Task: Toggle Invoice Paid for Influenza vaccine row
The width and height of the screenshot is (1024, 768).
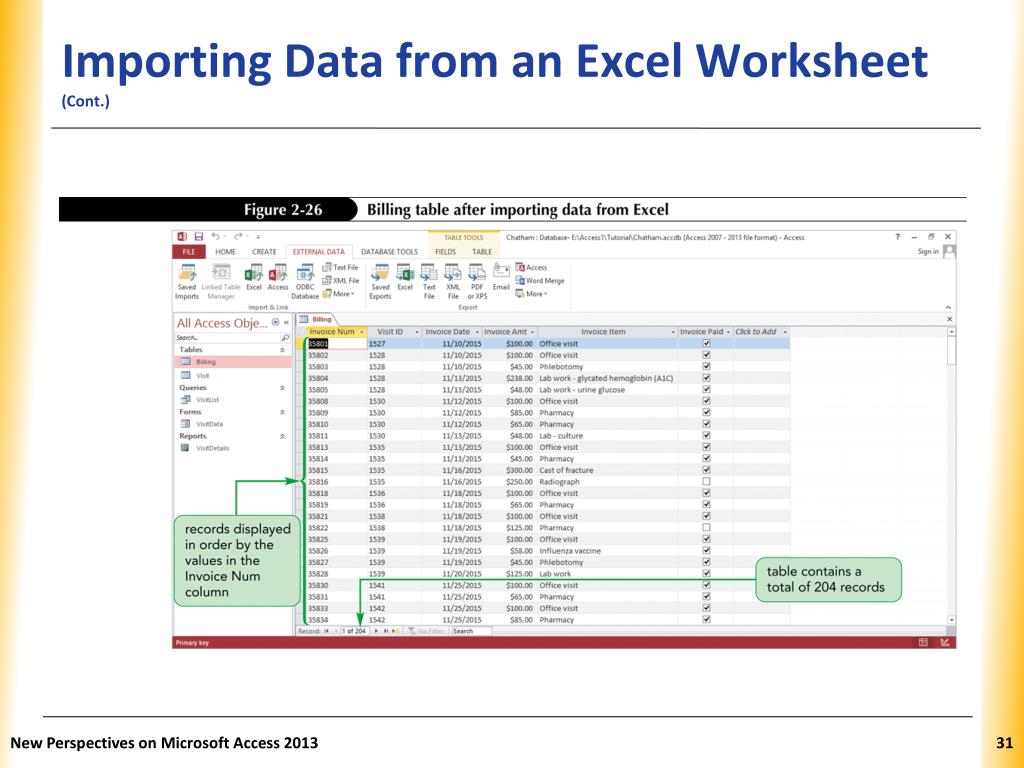Action: [x=706, y=551]
